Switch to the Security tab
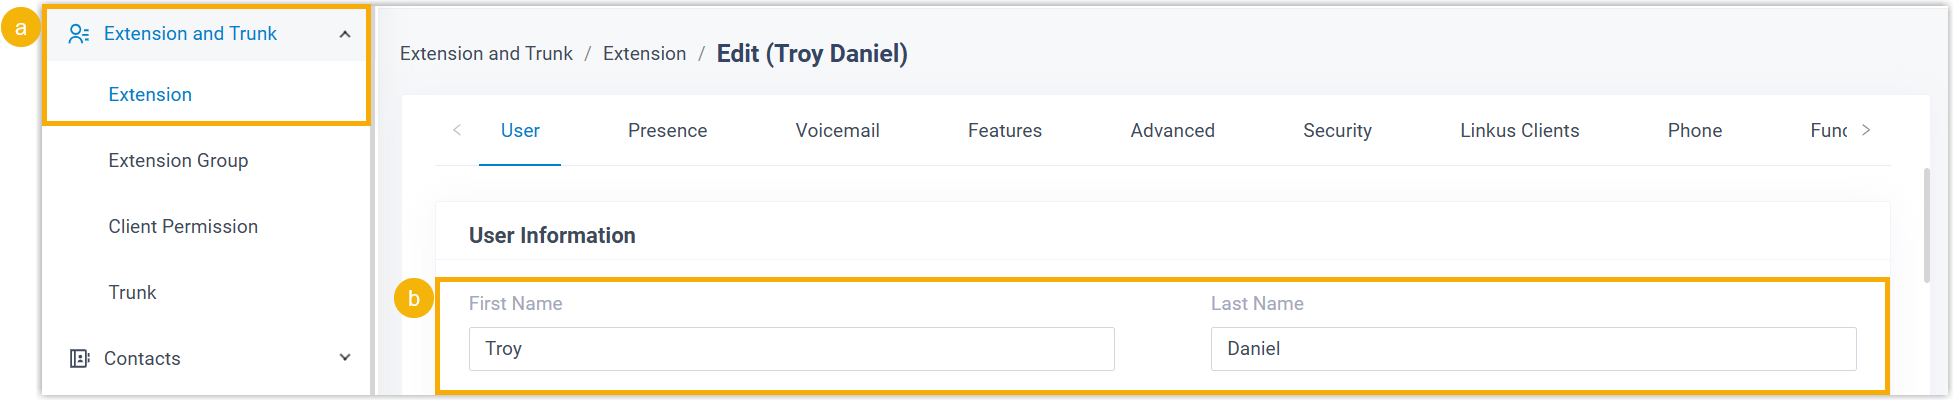1954x401 pixels. point(1337,131)
